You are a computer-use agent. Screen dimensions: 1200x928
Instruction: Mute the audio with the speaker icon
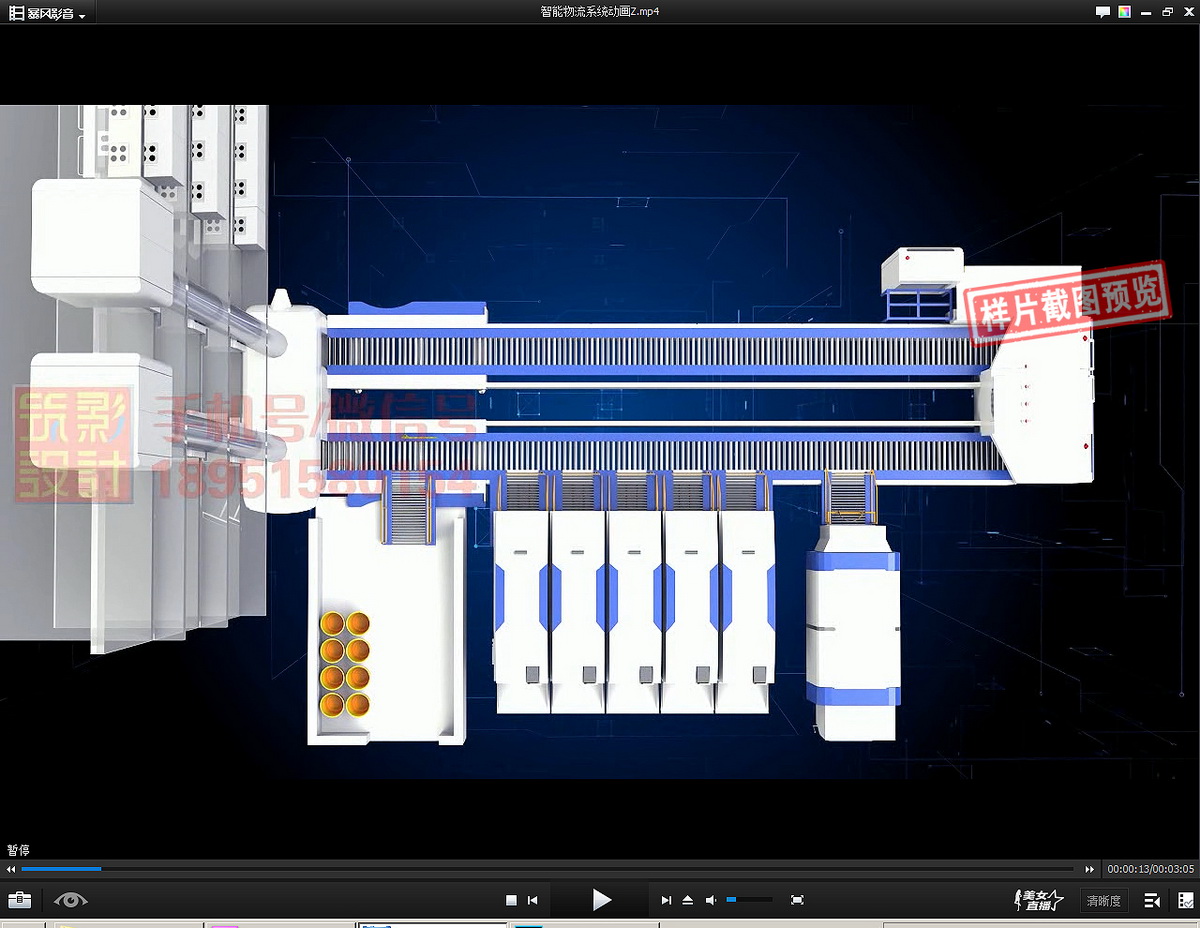pyautogui.click(x=711, y=900)
